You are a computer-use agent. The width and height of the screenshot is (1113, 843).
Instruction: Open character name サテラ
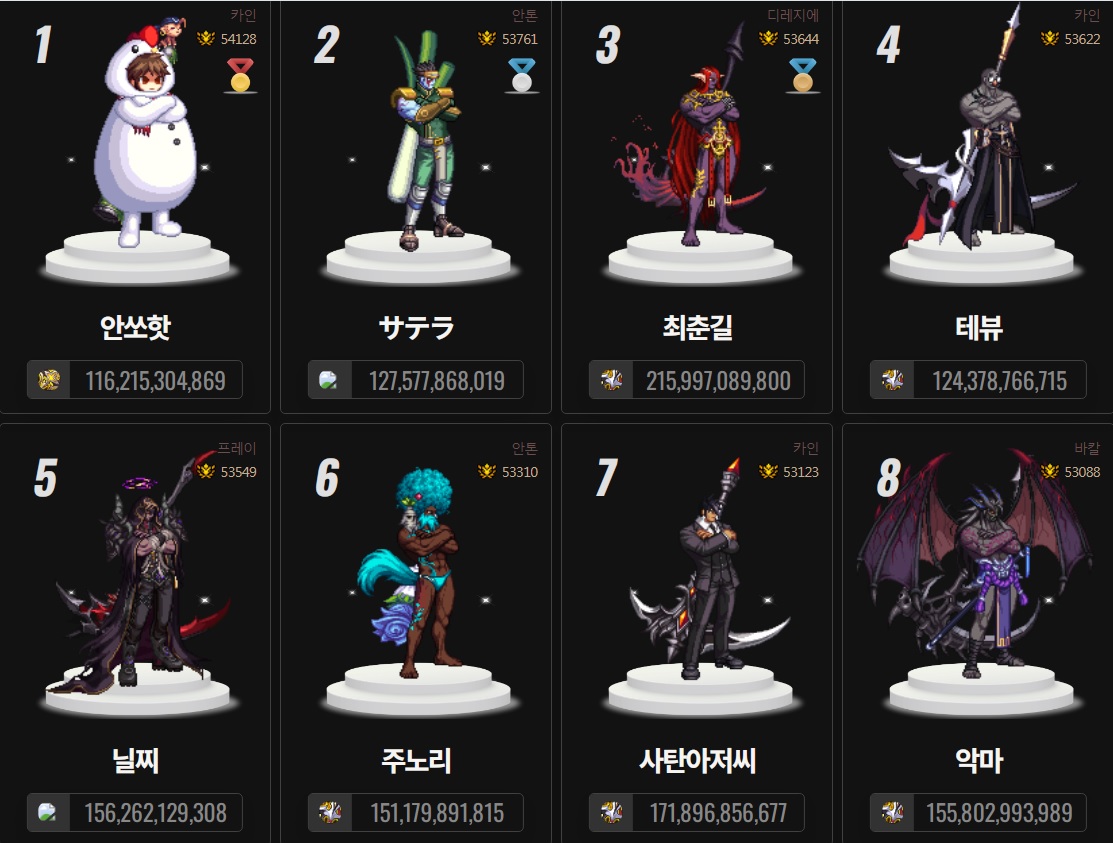click(416, 328)
